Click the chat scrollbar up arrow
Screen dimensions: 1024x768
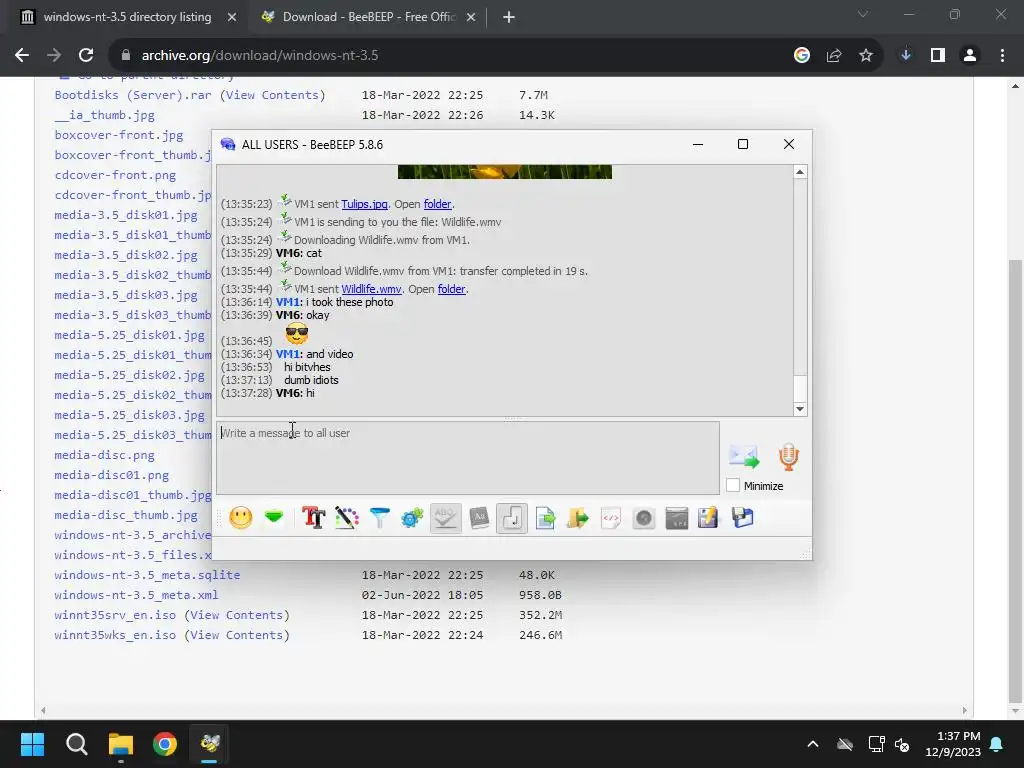pyautogui.click(x=800, y=172)
